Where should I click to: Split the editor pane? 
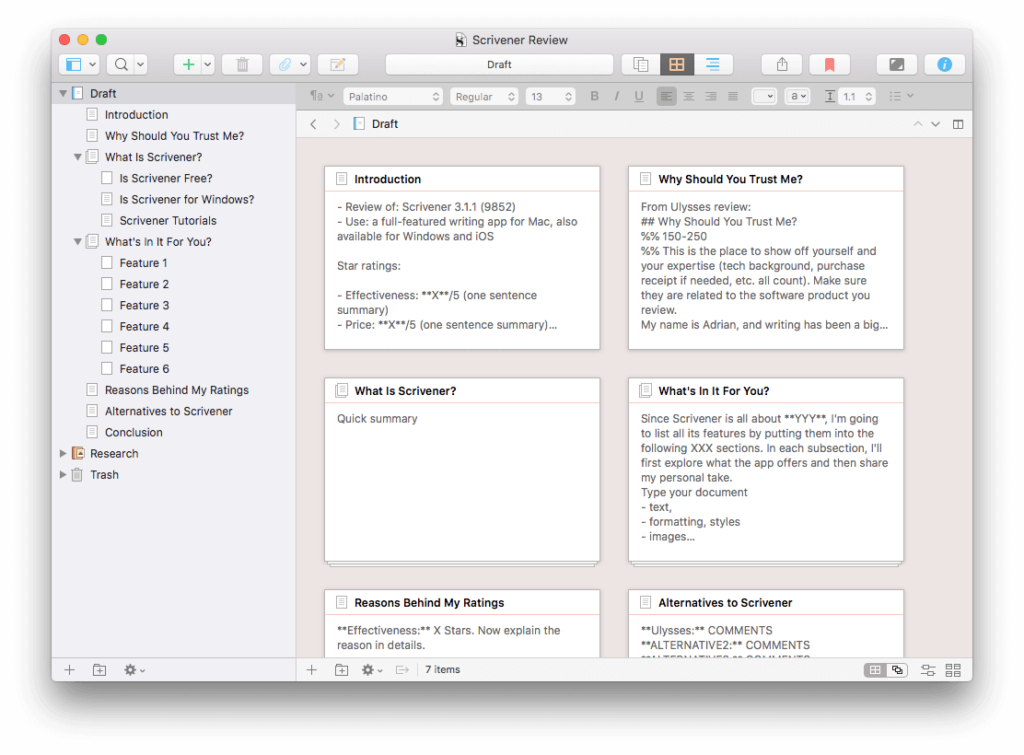click(958, 124)
